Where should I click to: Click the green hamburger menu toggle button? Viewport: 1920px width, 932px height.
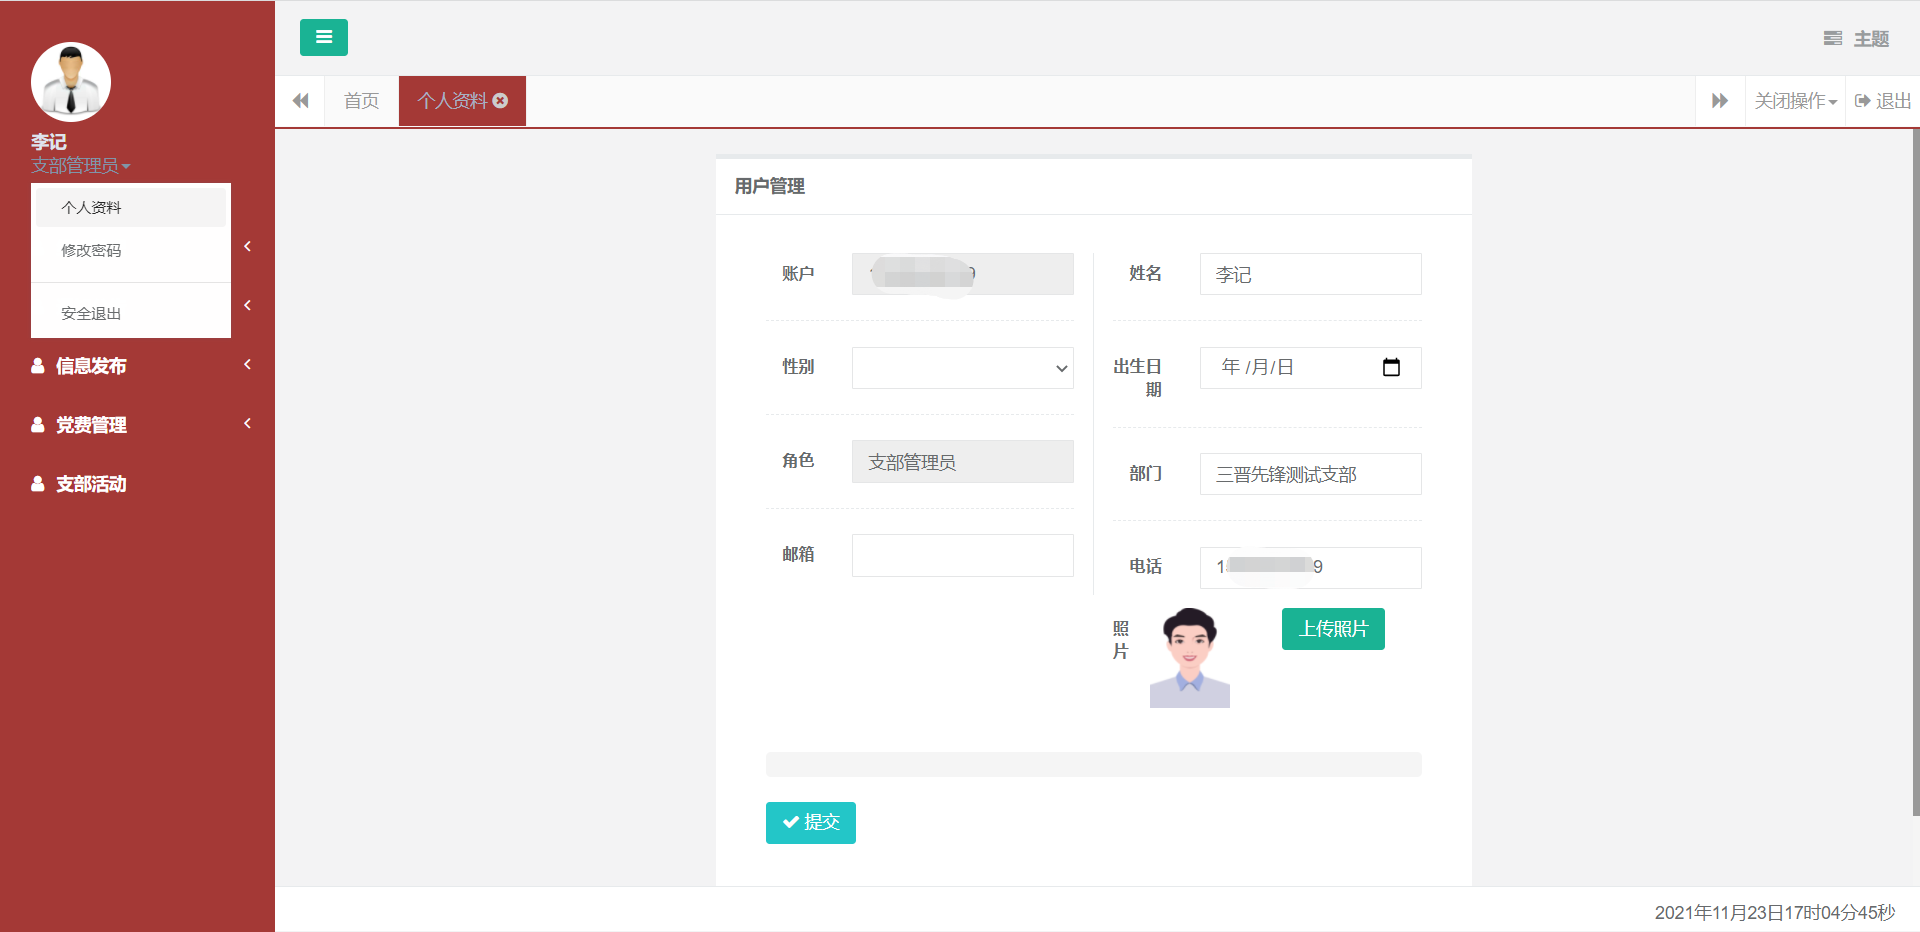click(323, 37)
